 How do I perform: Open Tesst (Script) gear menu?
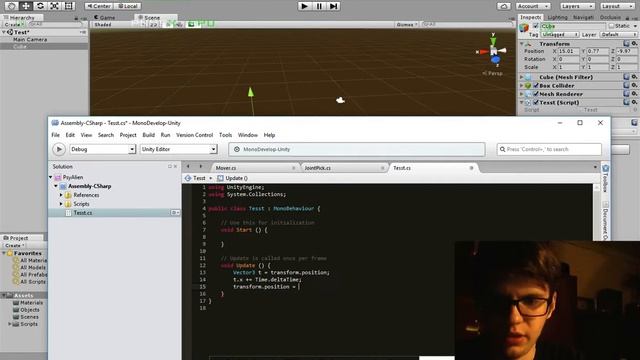tap(634, 102)
